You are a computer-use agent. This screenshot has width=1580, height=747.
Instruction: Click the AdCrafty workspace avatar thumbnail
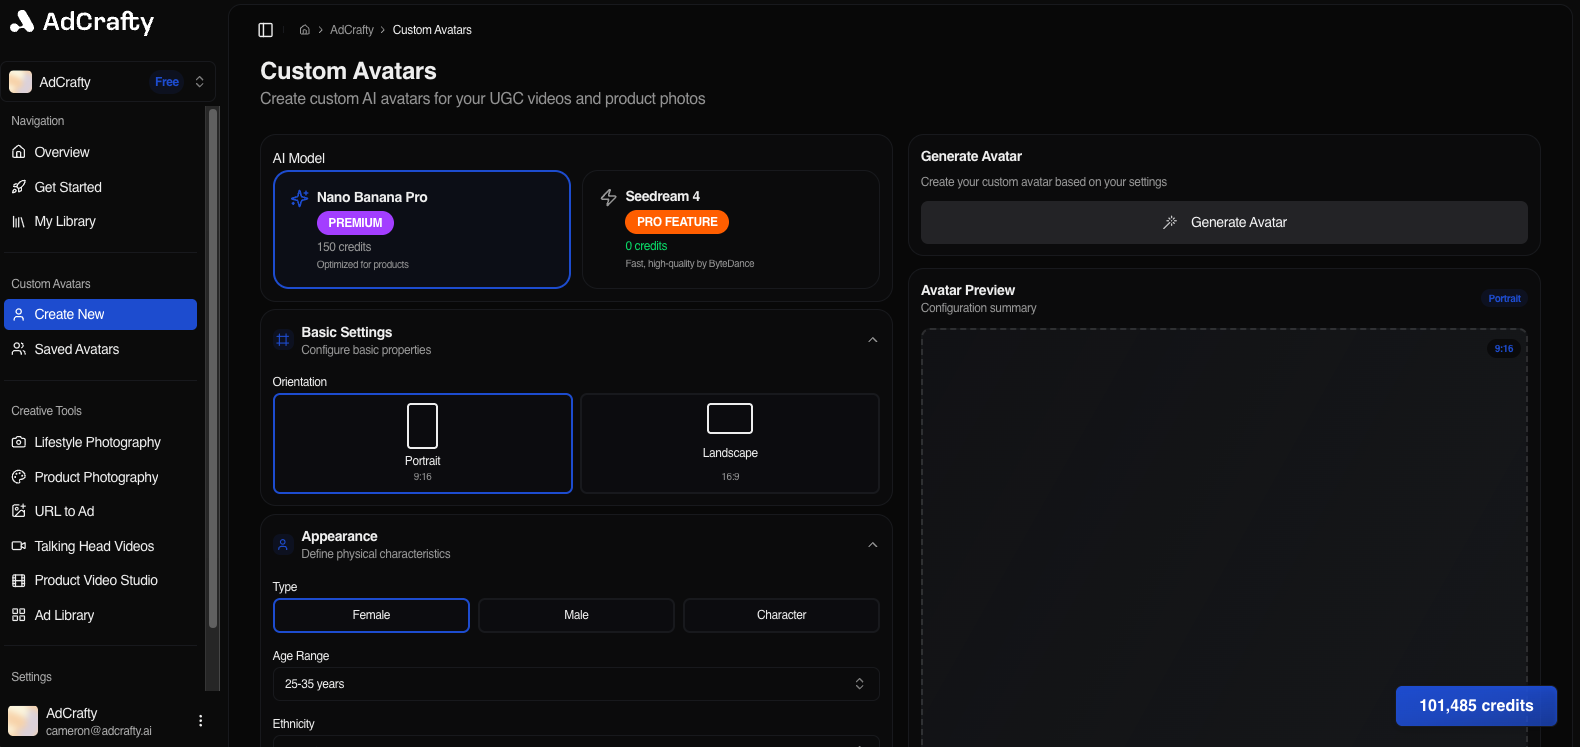(21, 82)
